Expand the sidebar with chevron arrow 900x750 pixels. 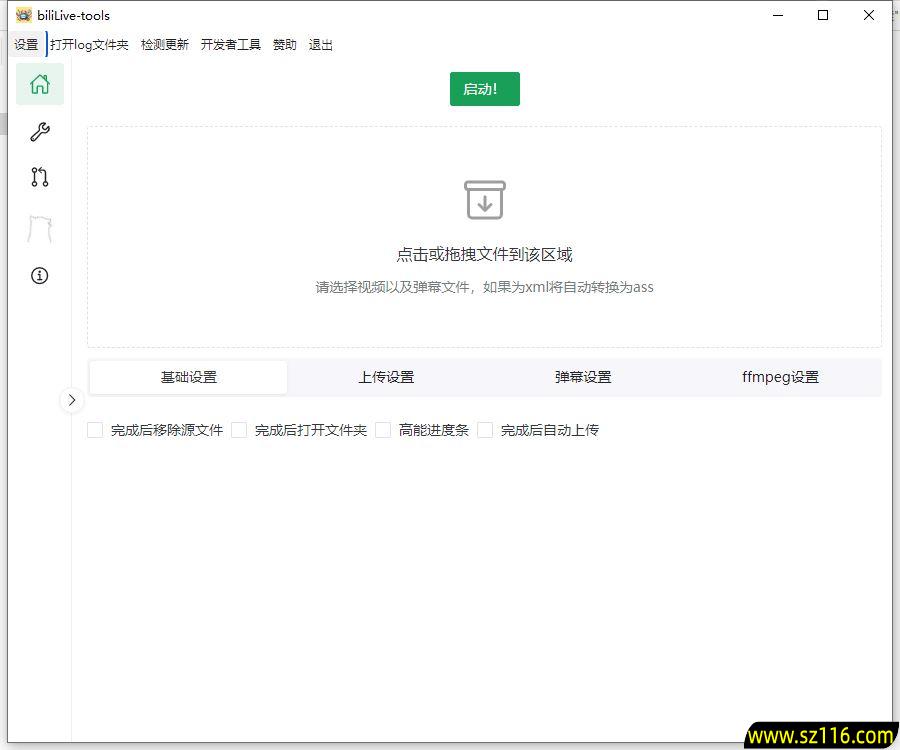71,400
